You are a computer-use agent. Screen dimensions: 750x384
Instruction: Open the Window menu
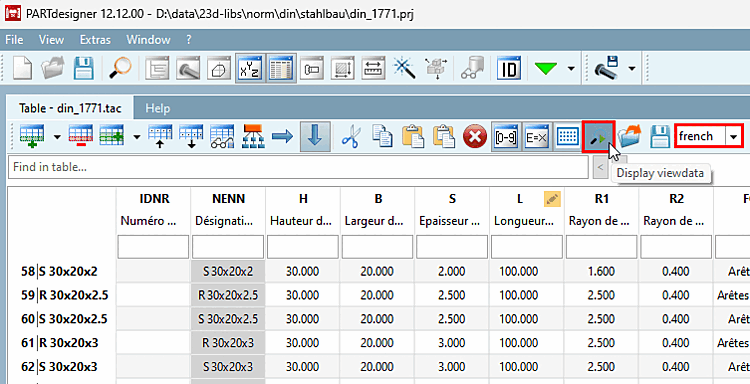148,40
